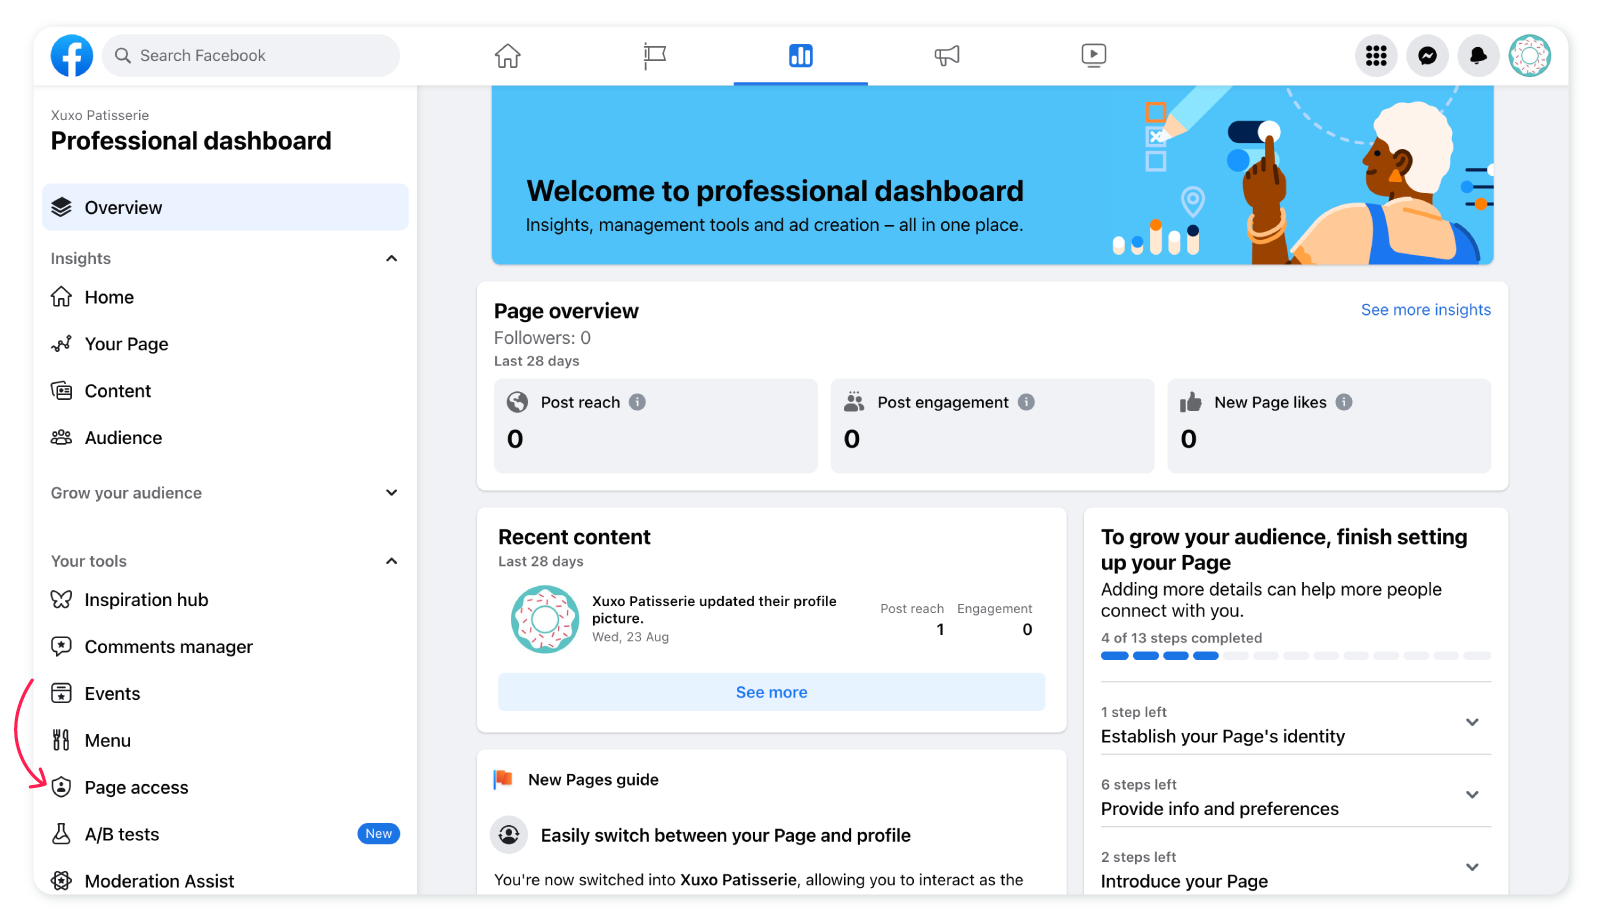The height and width of the screenshot is (920, 1600).
Task: Open Inspiration hub tool
Action: [225, 600]
